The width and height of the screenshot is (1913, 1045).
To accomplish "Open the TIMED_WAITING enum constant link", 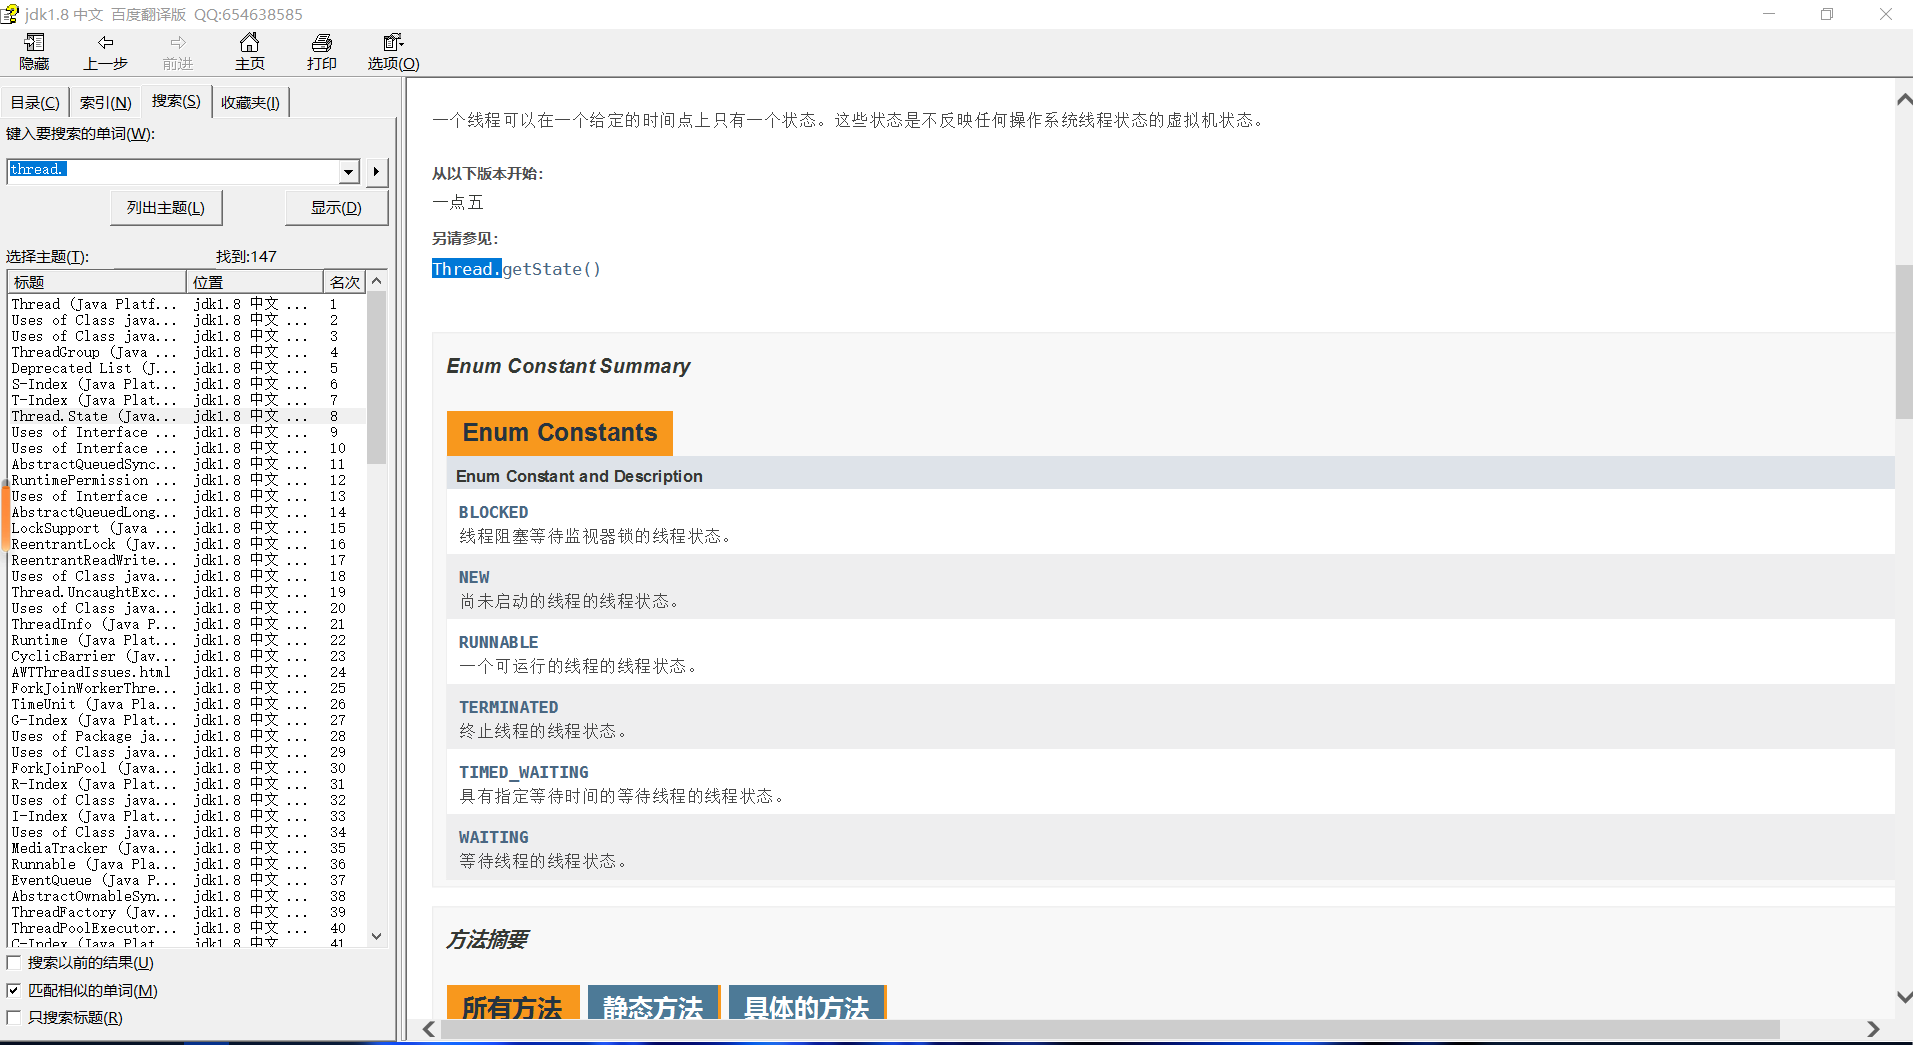I will 523,772.
